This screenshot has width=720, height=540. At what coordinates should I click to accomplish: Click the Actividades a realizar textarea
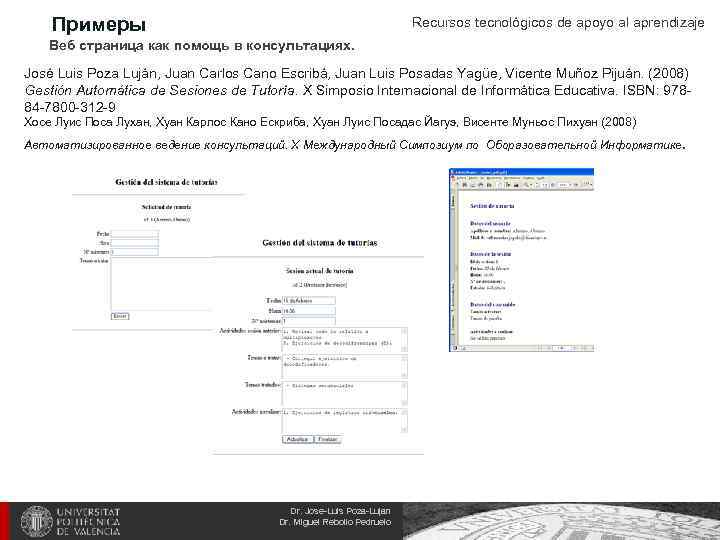click(x=344, y=421)
